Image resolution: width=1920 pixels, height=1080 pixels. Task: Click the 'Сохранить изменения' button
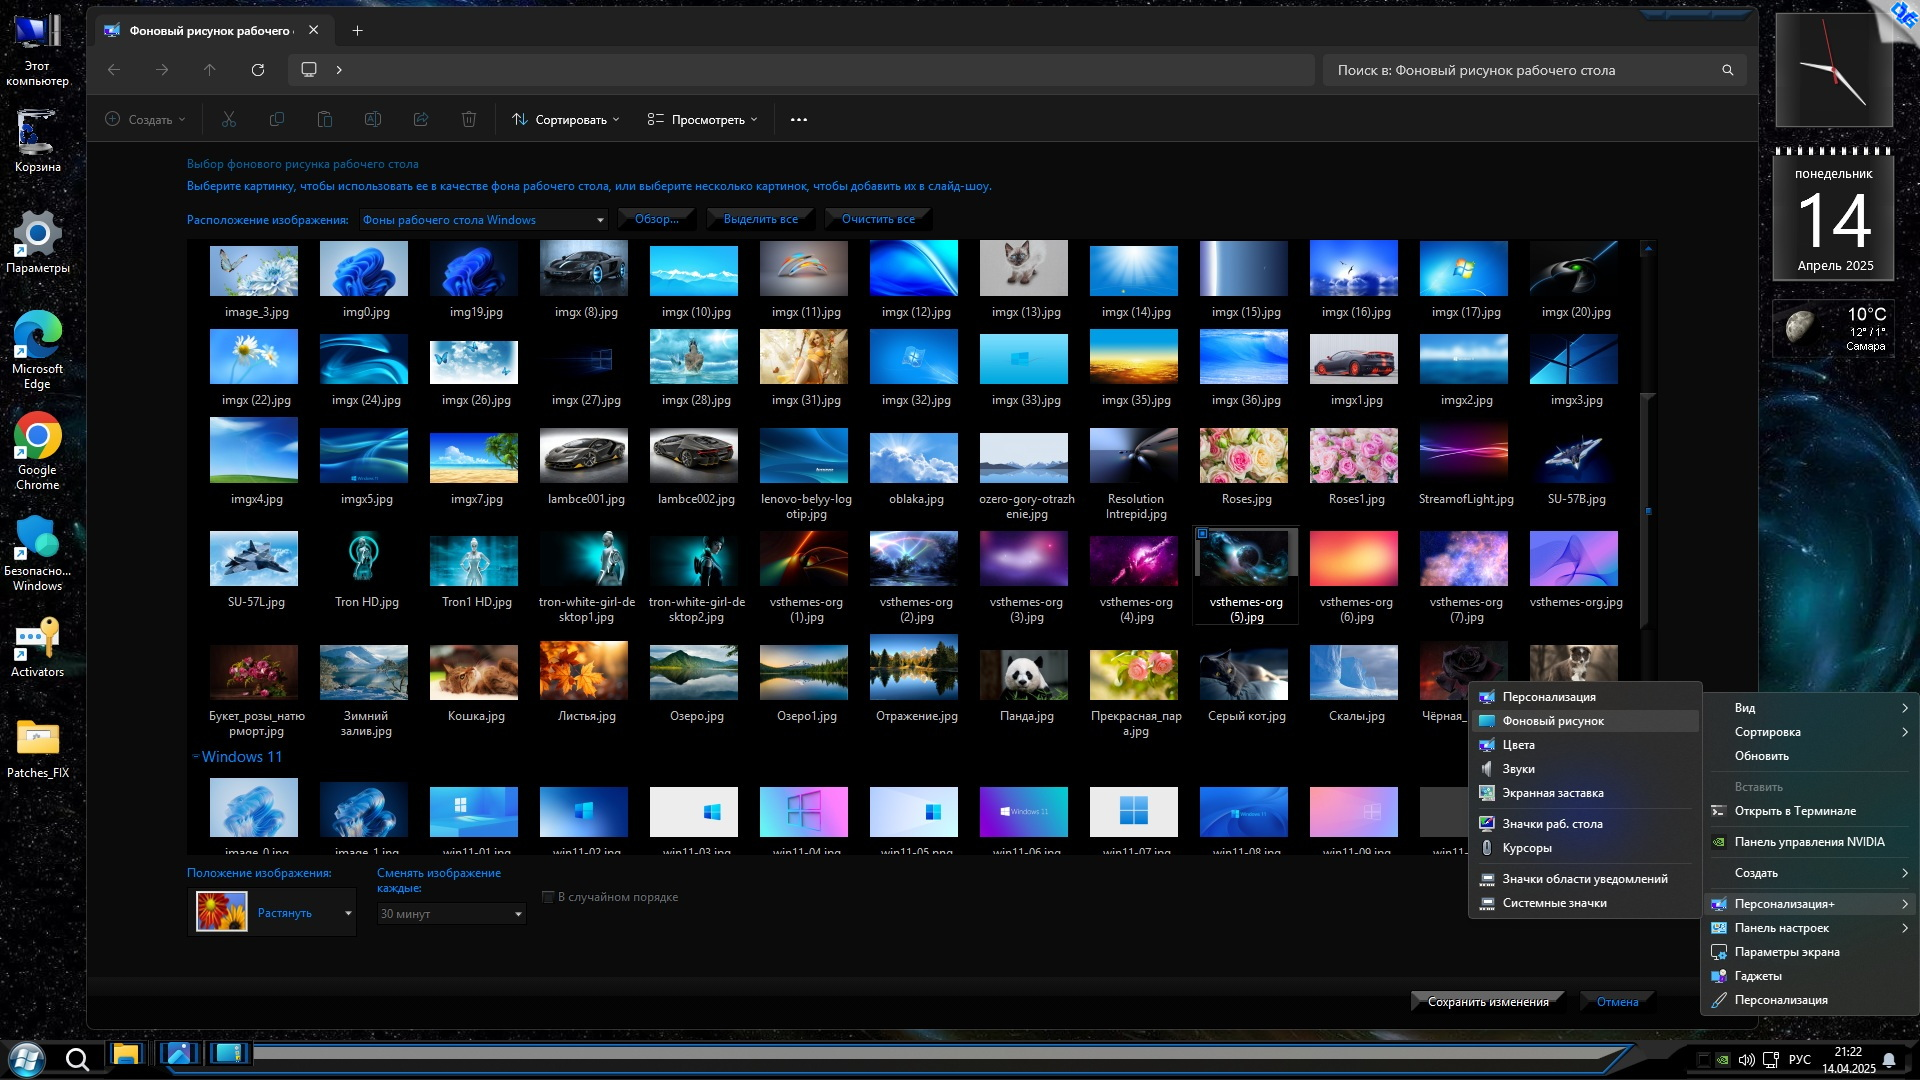[x=1487, y=1002]
